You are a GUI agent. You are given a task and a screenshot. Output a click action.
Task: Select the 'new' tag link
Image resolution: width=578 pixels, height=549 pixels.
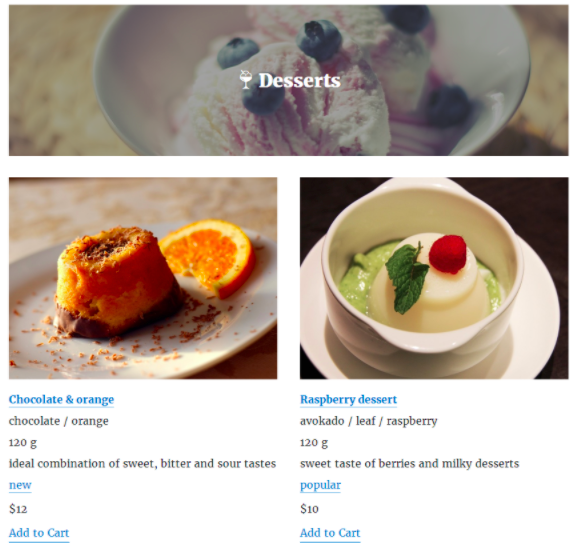coord(20,485)
